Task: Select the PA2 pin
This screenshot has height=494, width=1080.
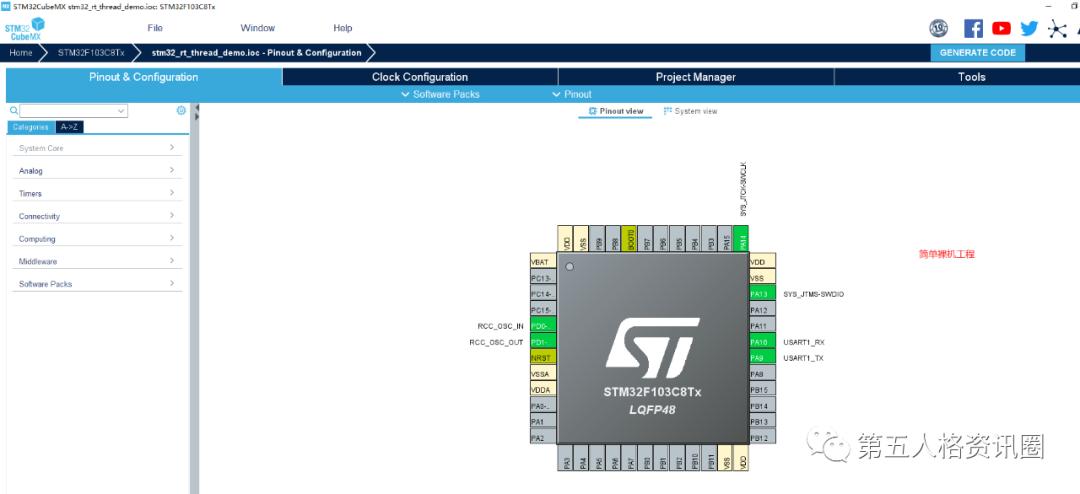Action: coord(543,438)
